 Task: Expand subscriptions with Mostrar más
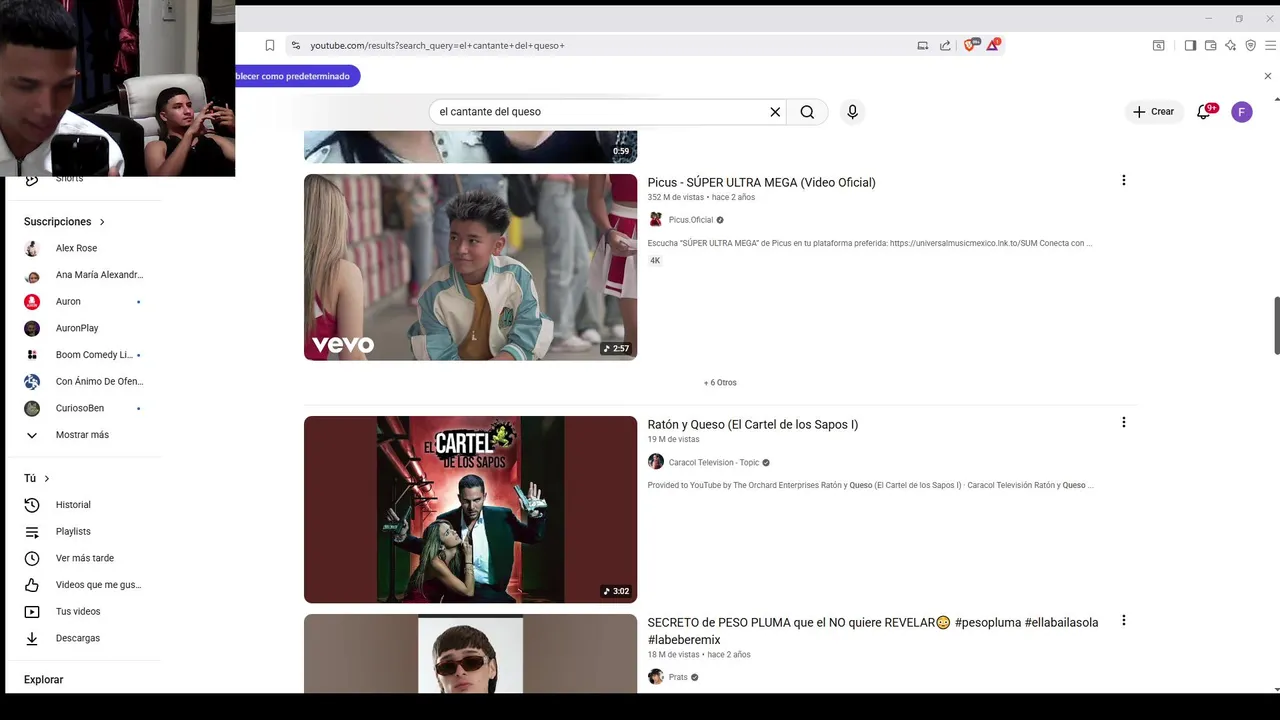pyautogui.click(x=84, y=435)
